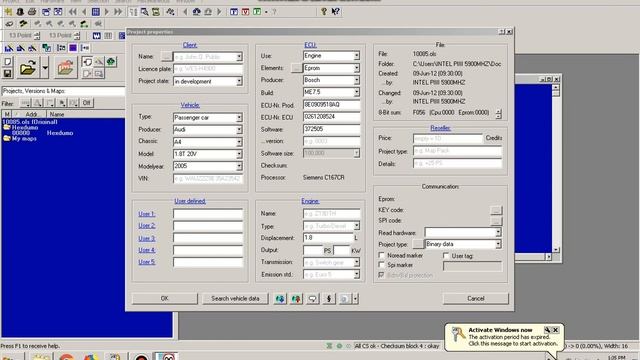Click the green ball icon beside folder buttons
The width and height of the screenshot is (640, 360).
[x=111, y=62]
